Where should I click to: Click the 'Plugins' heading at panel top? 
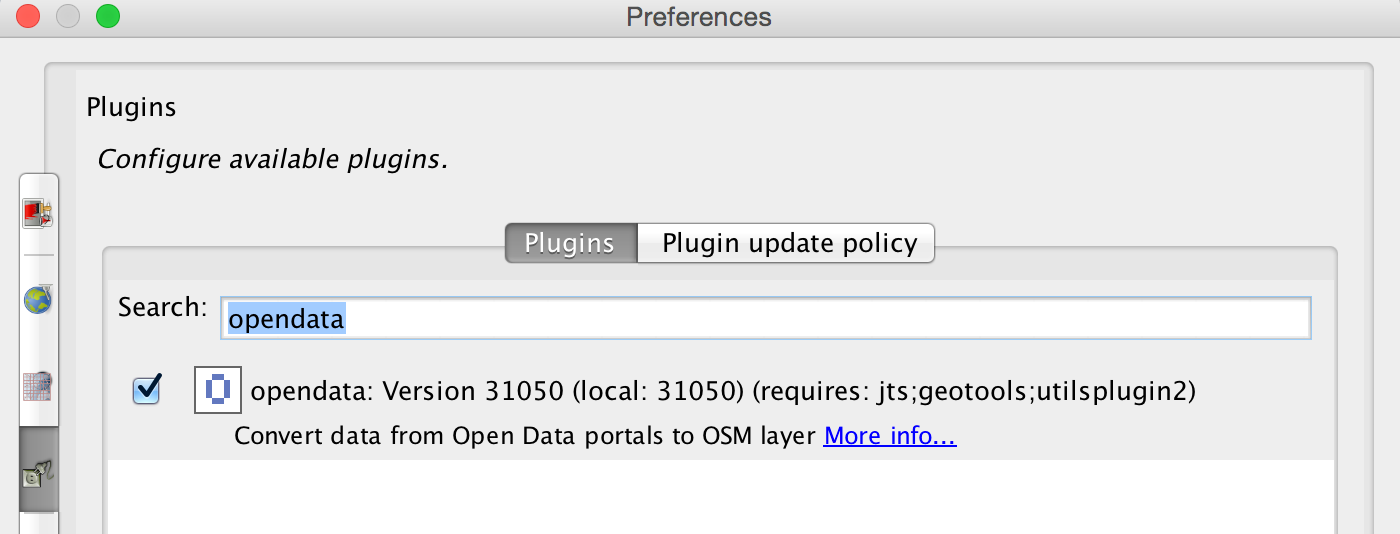click(x=131, y=107)
